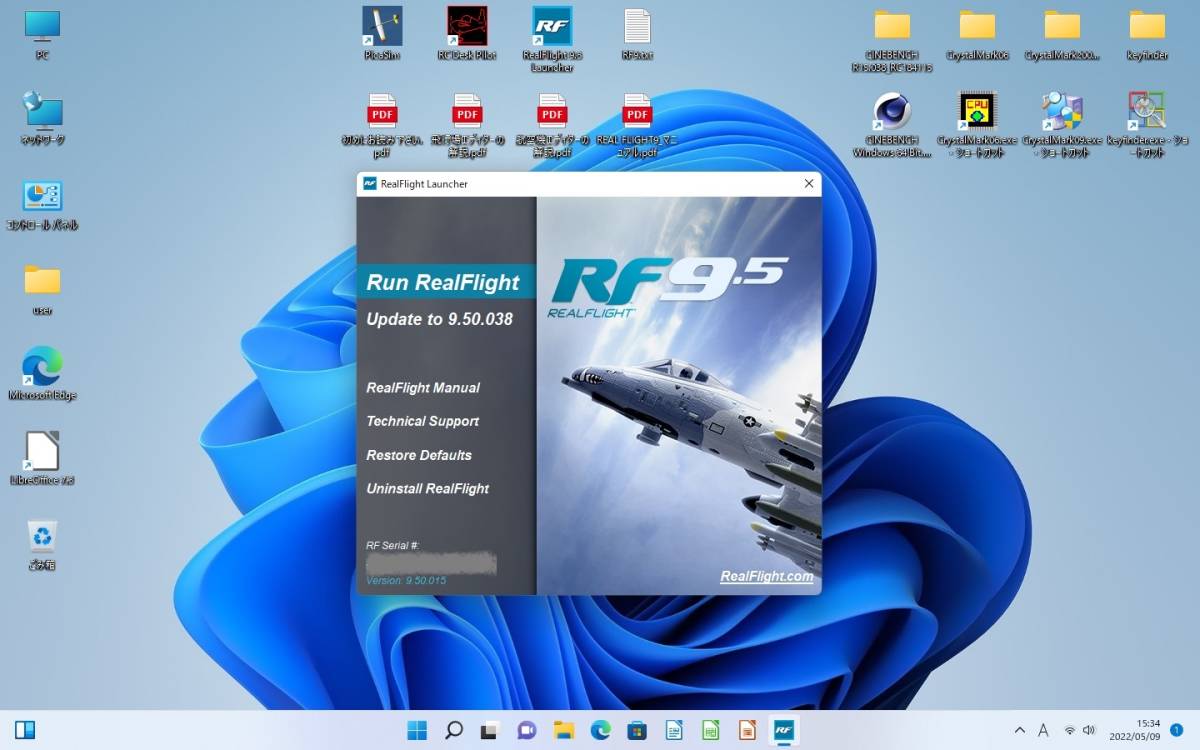Click the Version: 9.50.015 text

pos(406,581)
